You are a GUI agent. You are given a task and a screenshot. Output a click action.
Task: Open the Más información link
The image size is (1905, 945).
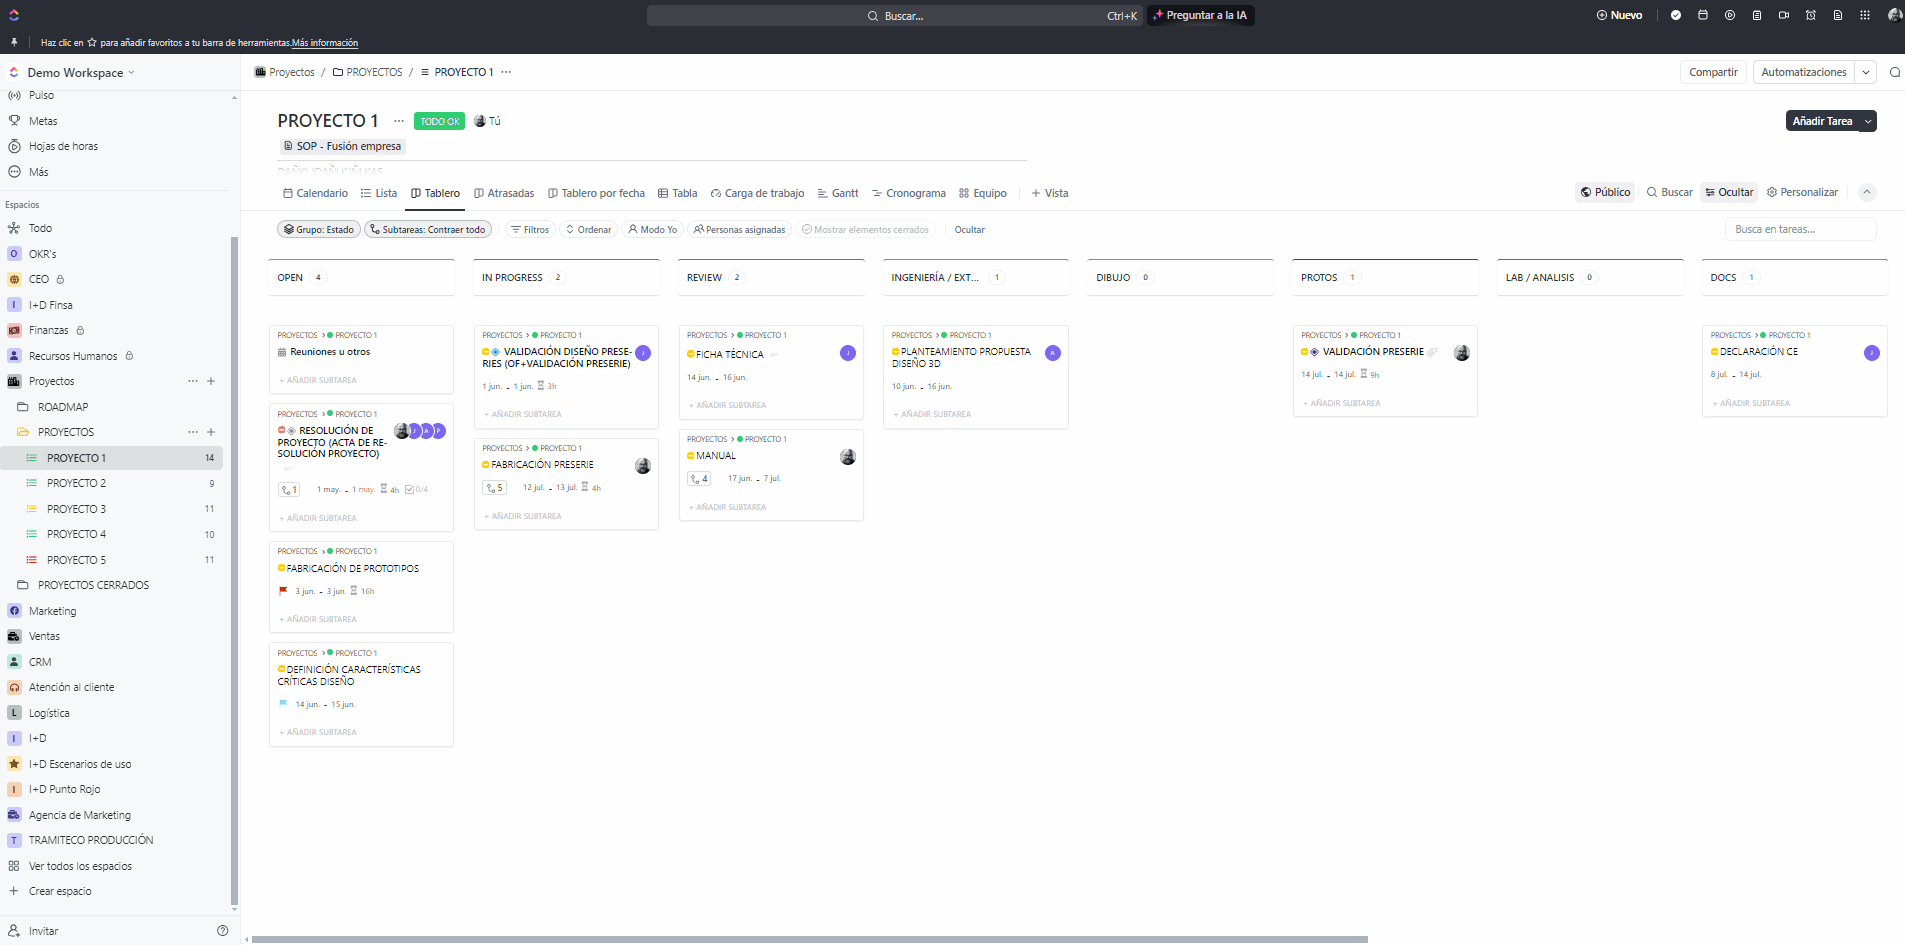pyautogui.click(x=325, y=43)
